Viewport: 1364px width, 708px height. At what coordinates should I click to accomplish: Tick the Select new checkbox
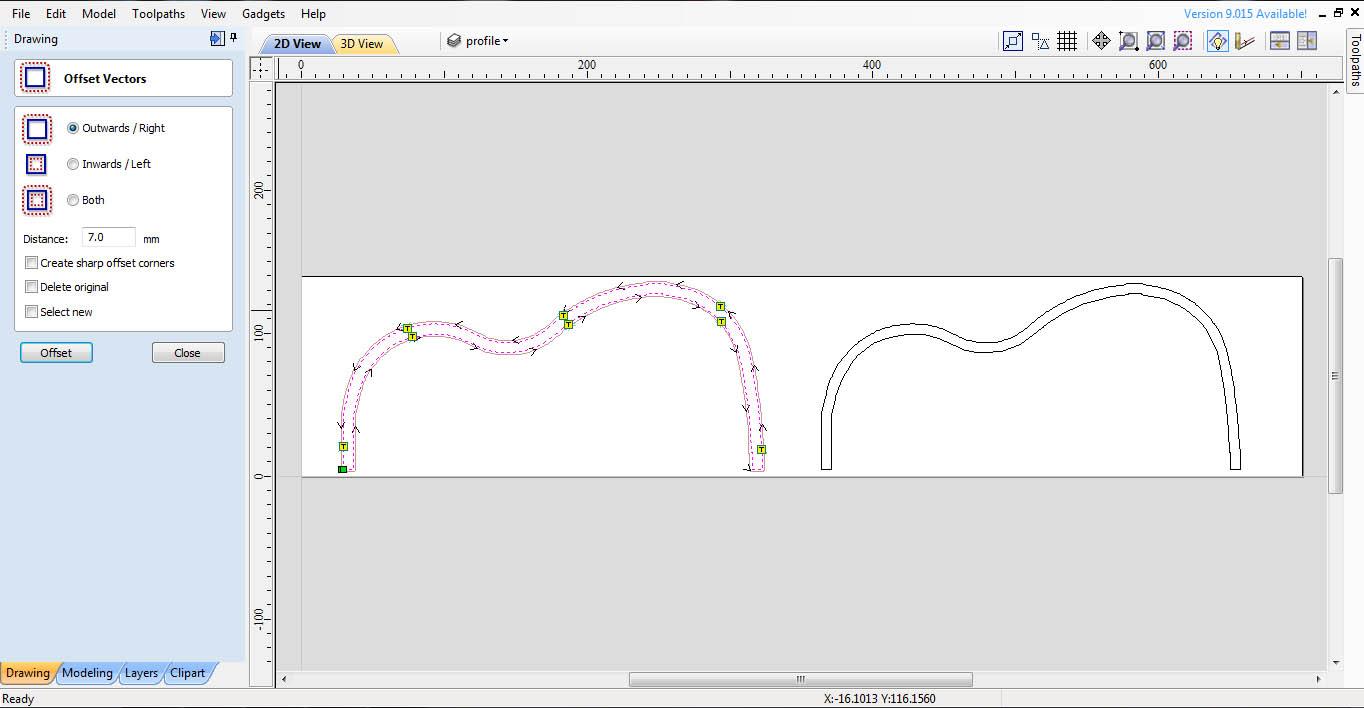(32, 312)
